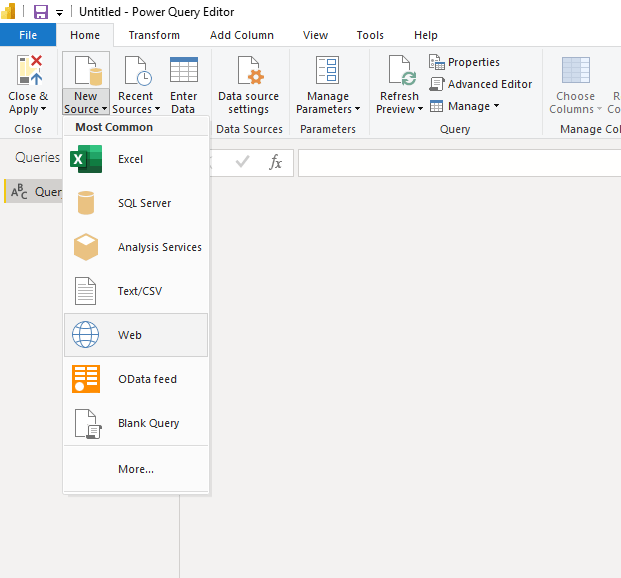Open the Tools tab
The image size is (621, 578).
(370, 35)
